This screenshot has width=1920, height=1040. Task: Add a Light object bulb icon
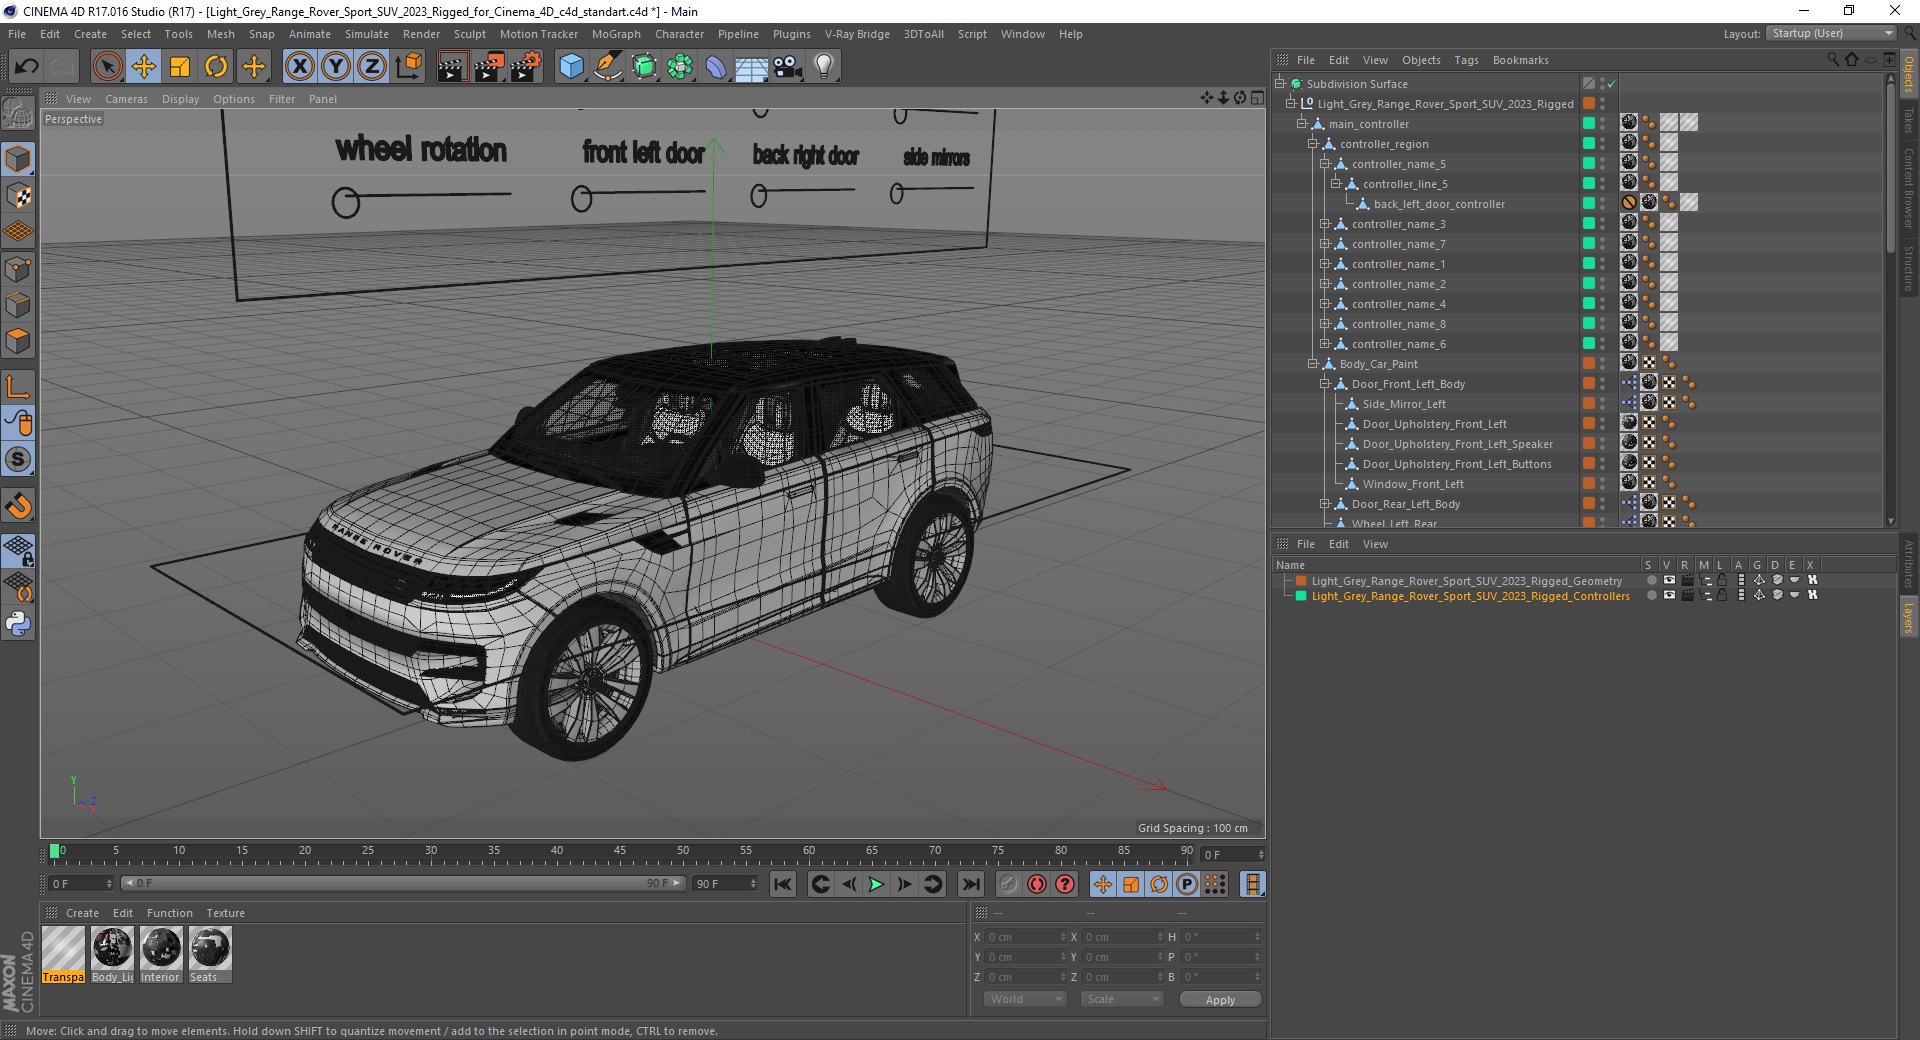click(824, 67)
